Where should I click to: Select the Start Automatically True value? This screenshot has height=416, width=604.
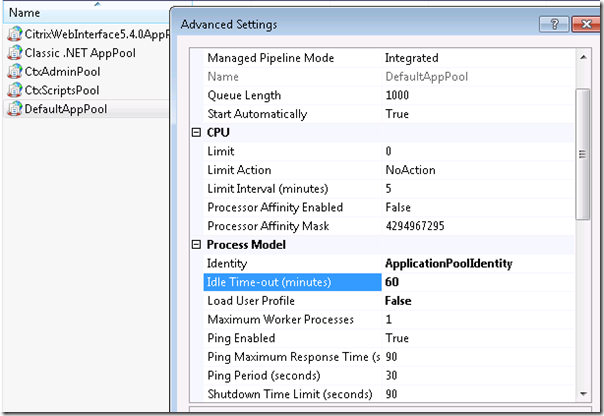click(397, 114)
